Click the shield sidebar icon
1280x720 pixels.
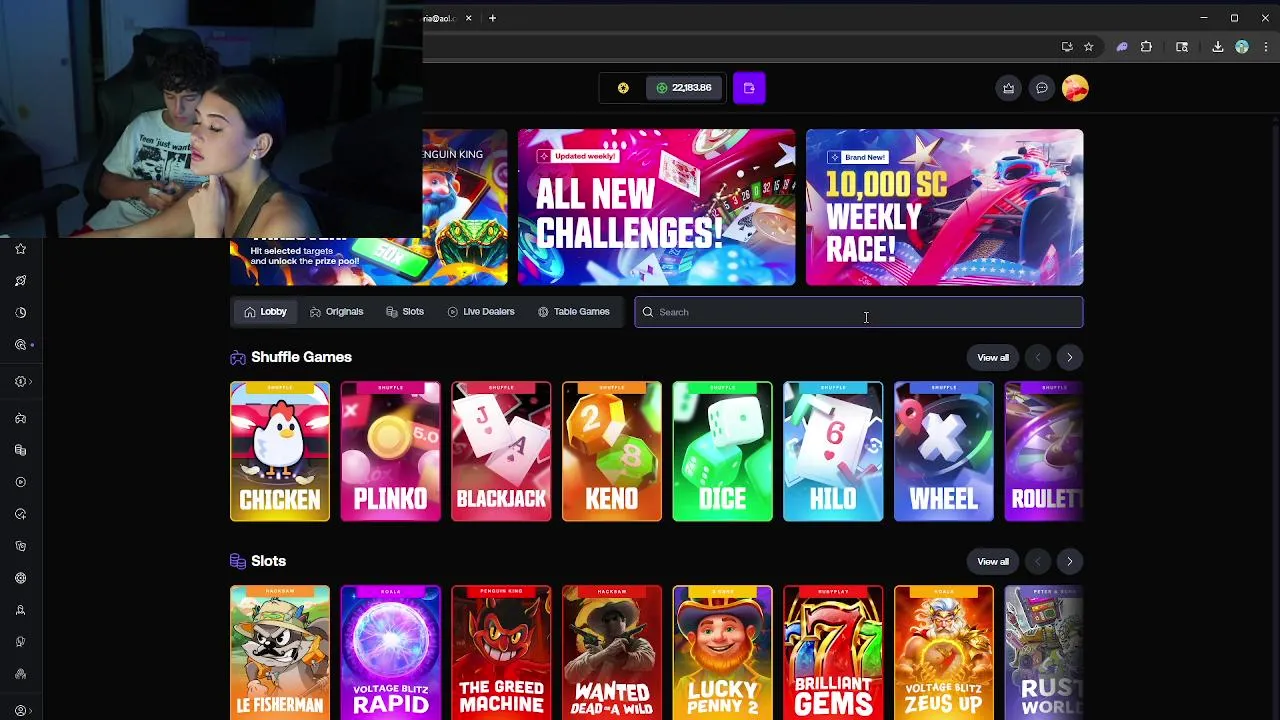tap(20, 642)
